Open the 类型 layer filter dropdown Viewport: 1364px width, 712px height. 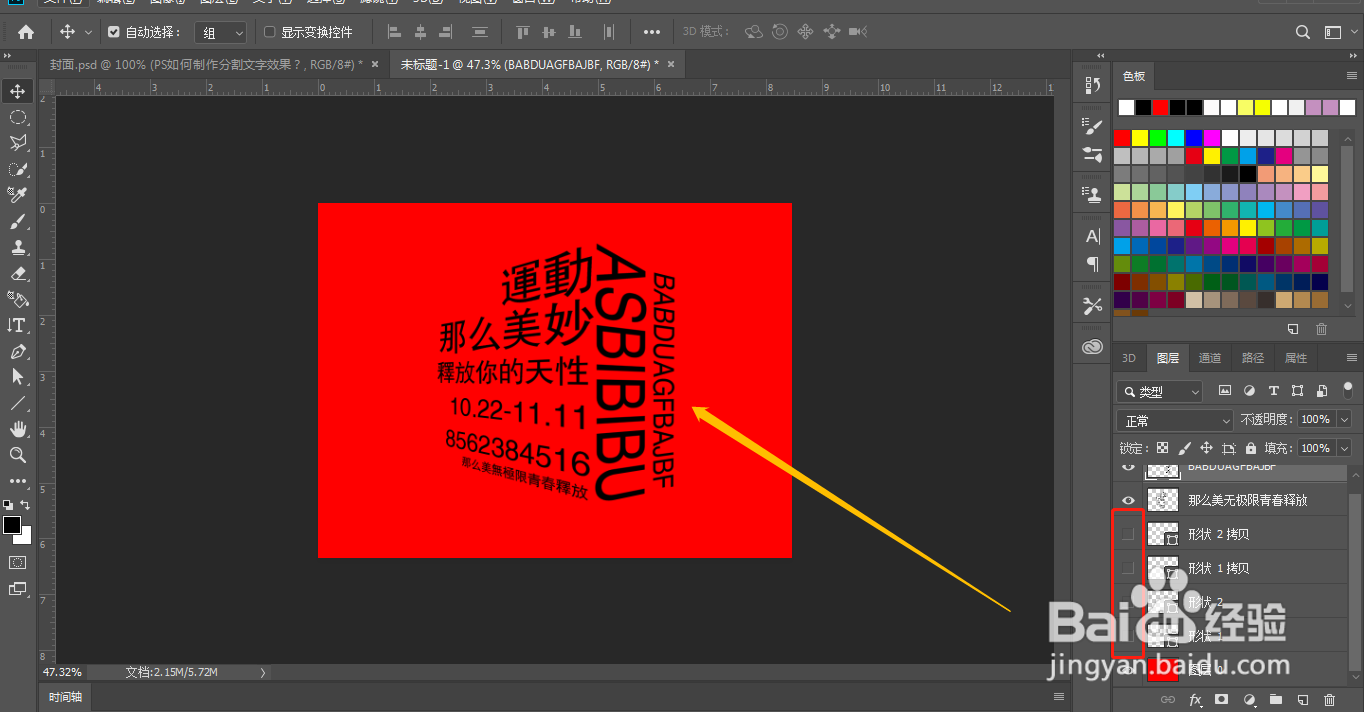coord(1160,392)
